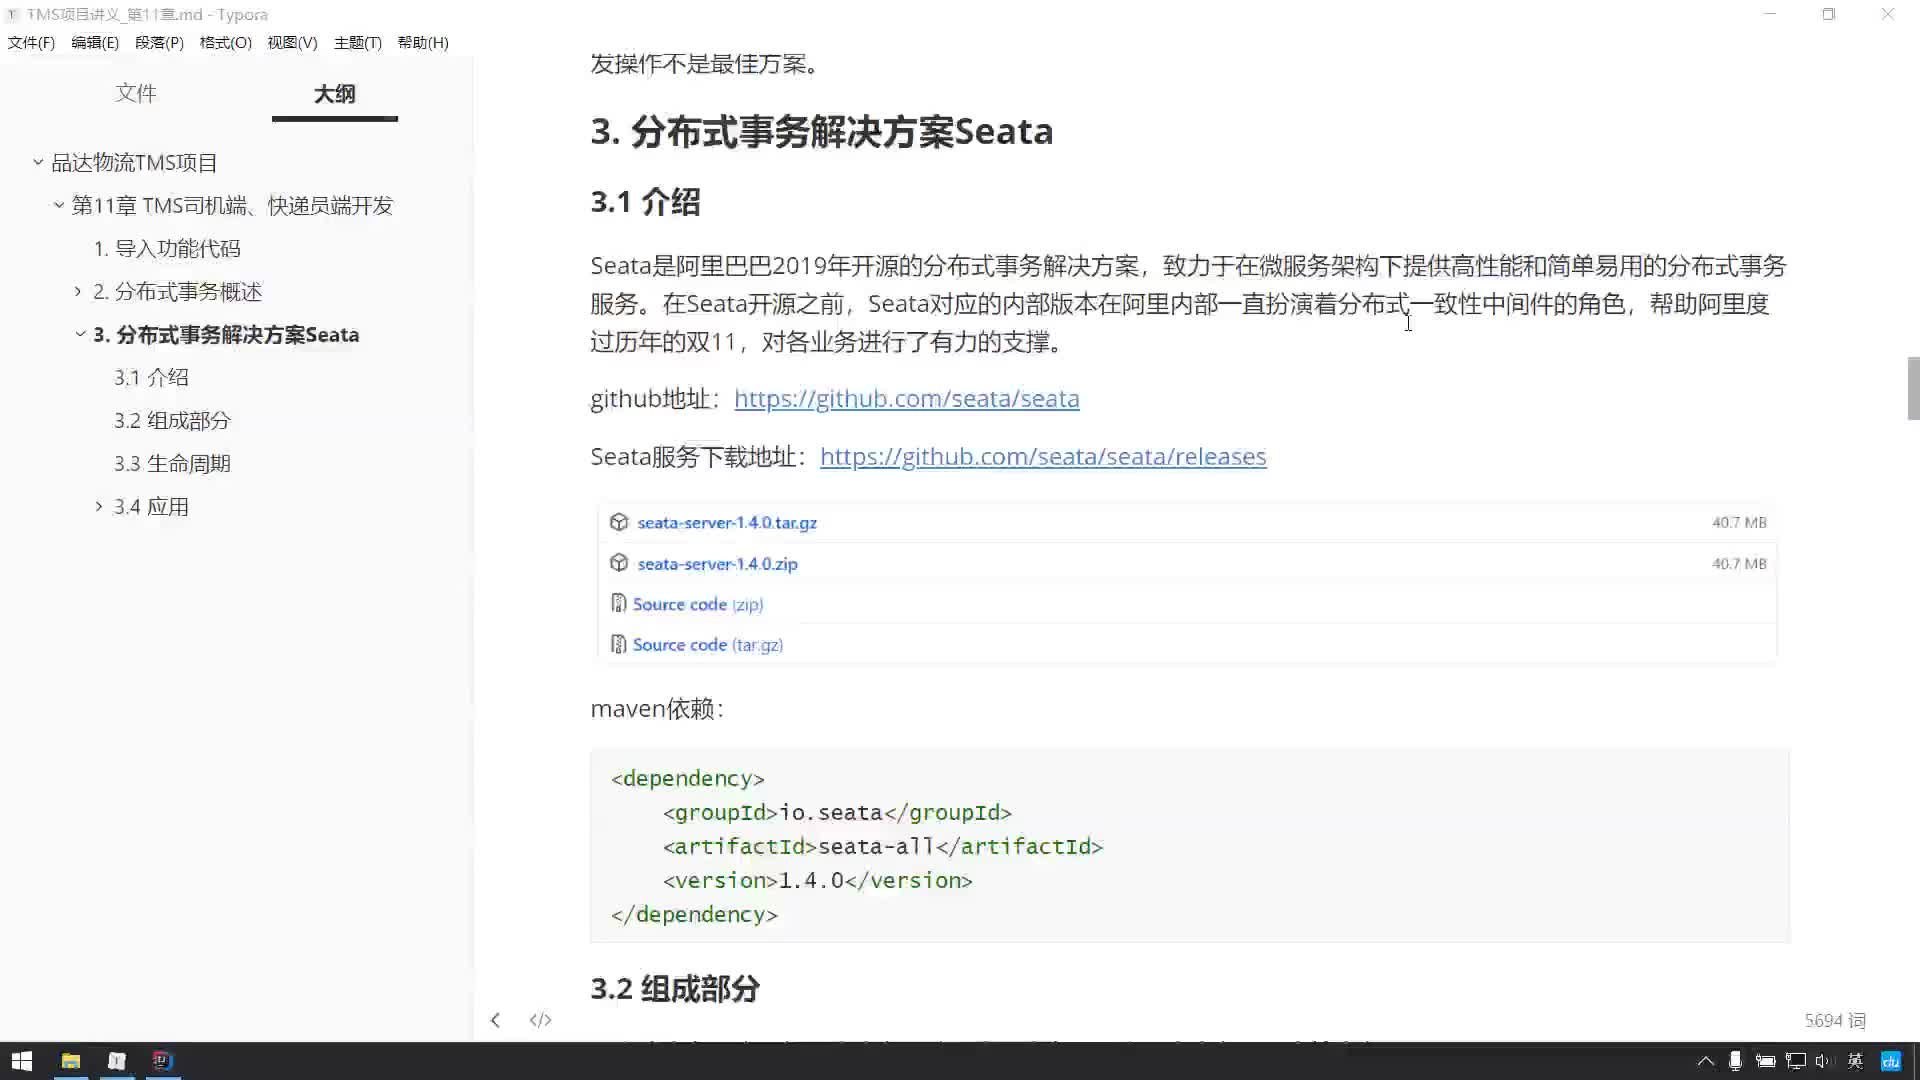Image resolution: width=1920 pixels, height=1080 pixels.
Task: Open 编辑(E) menu
Action: (x=95, y=43)
